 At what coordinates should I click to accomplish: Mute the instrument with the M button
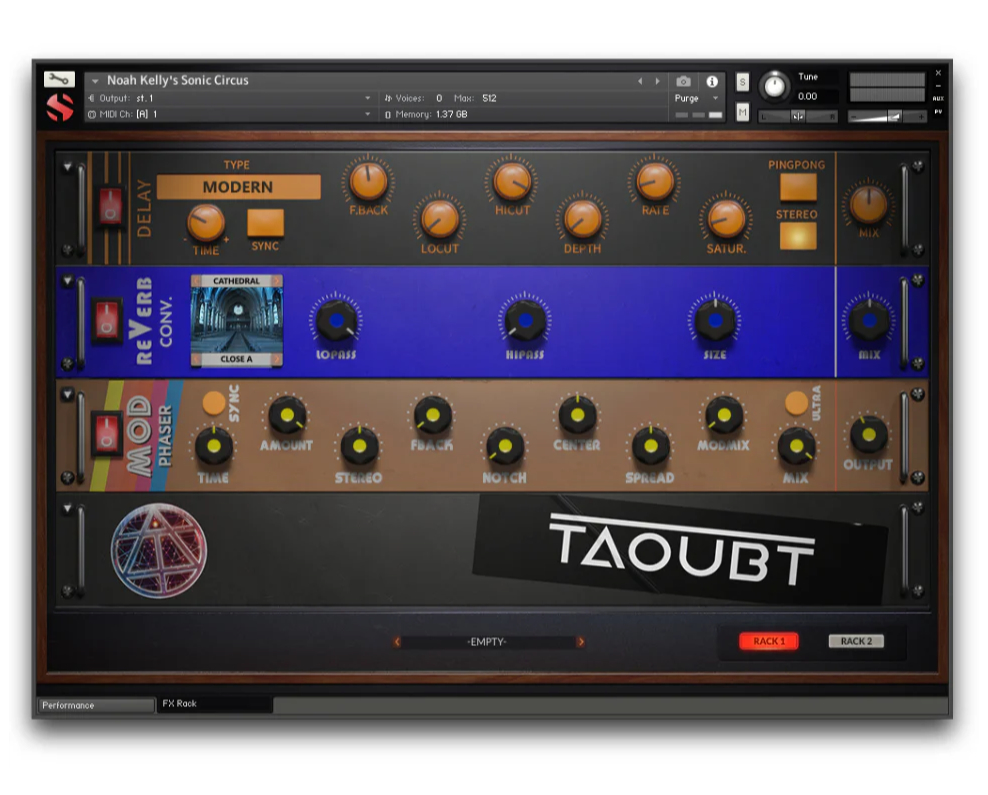[x=743, y=113]
